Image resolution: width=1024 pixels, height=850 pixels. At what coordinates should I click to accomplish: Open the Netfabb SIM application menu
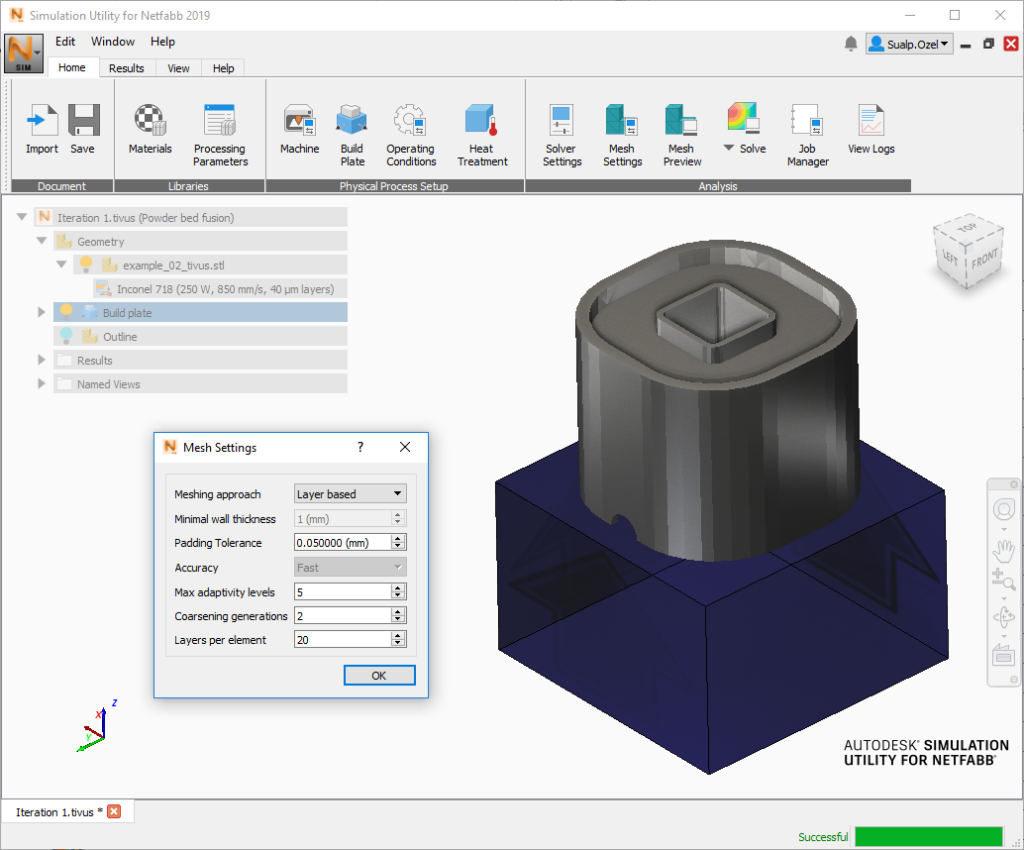click(x=24, y=53)
